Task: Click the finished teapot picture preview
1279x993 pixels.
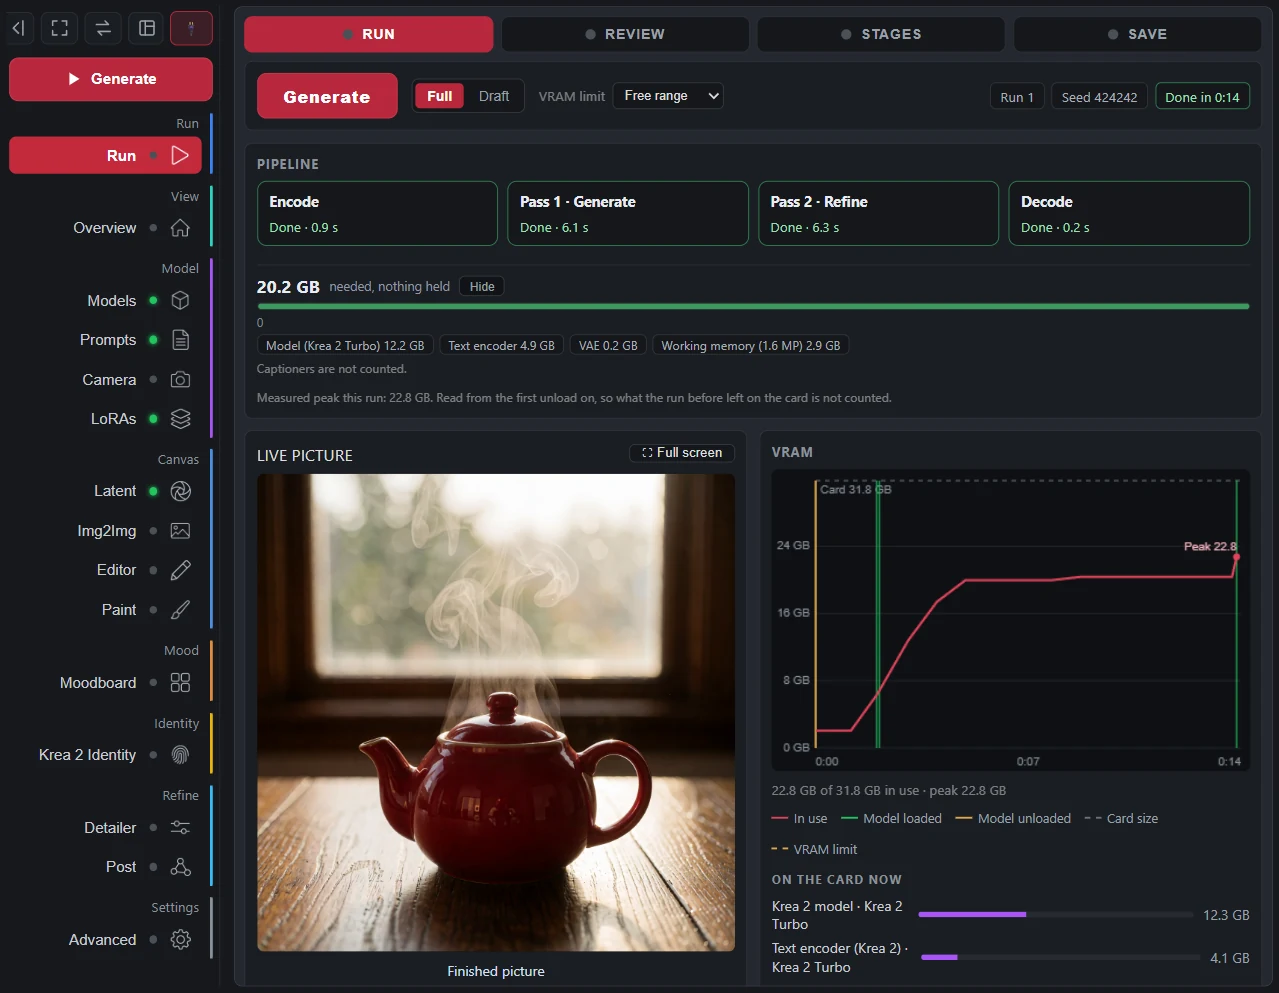Action: [x=496, y=712]
